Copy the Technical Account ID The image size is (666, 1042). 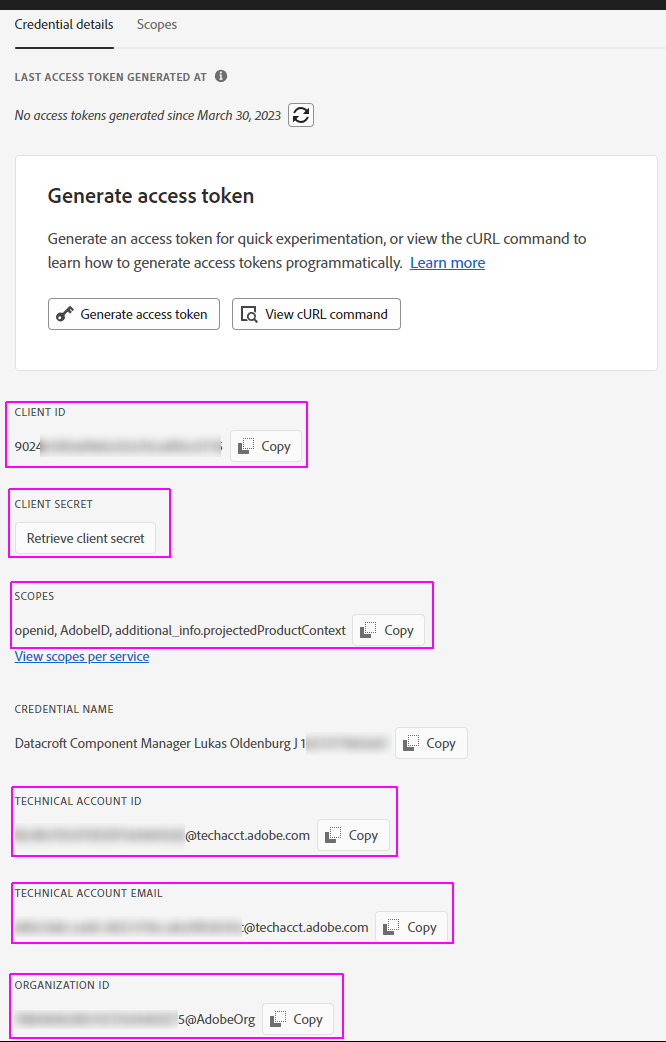353,835
